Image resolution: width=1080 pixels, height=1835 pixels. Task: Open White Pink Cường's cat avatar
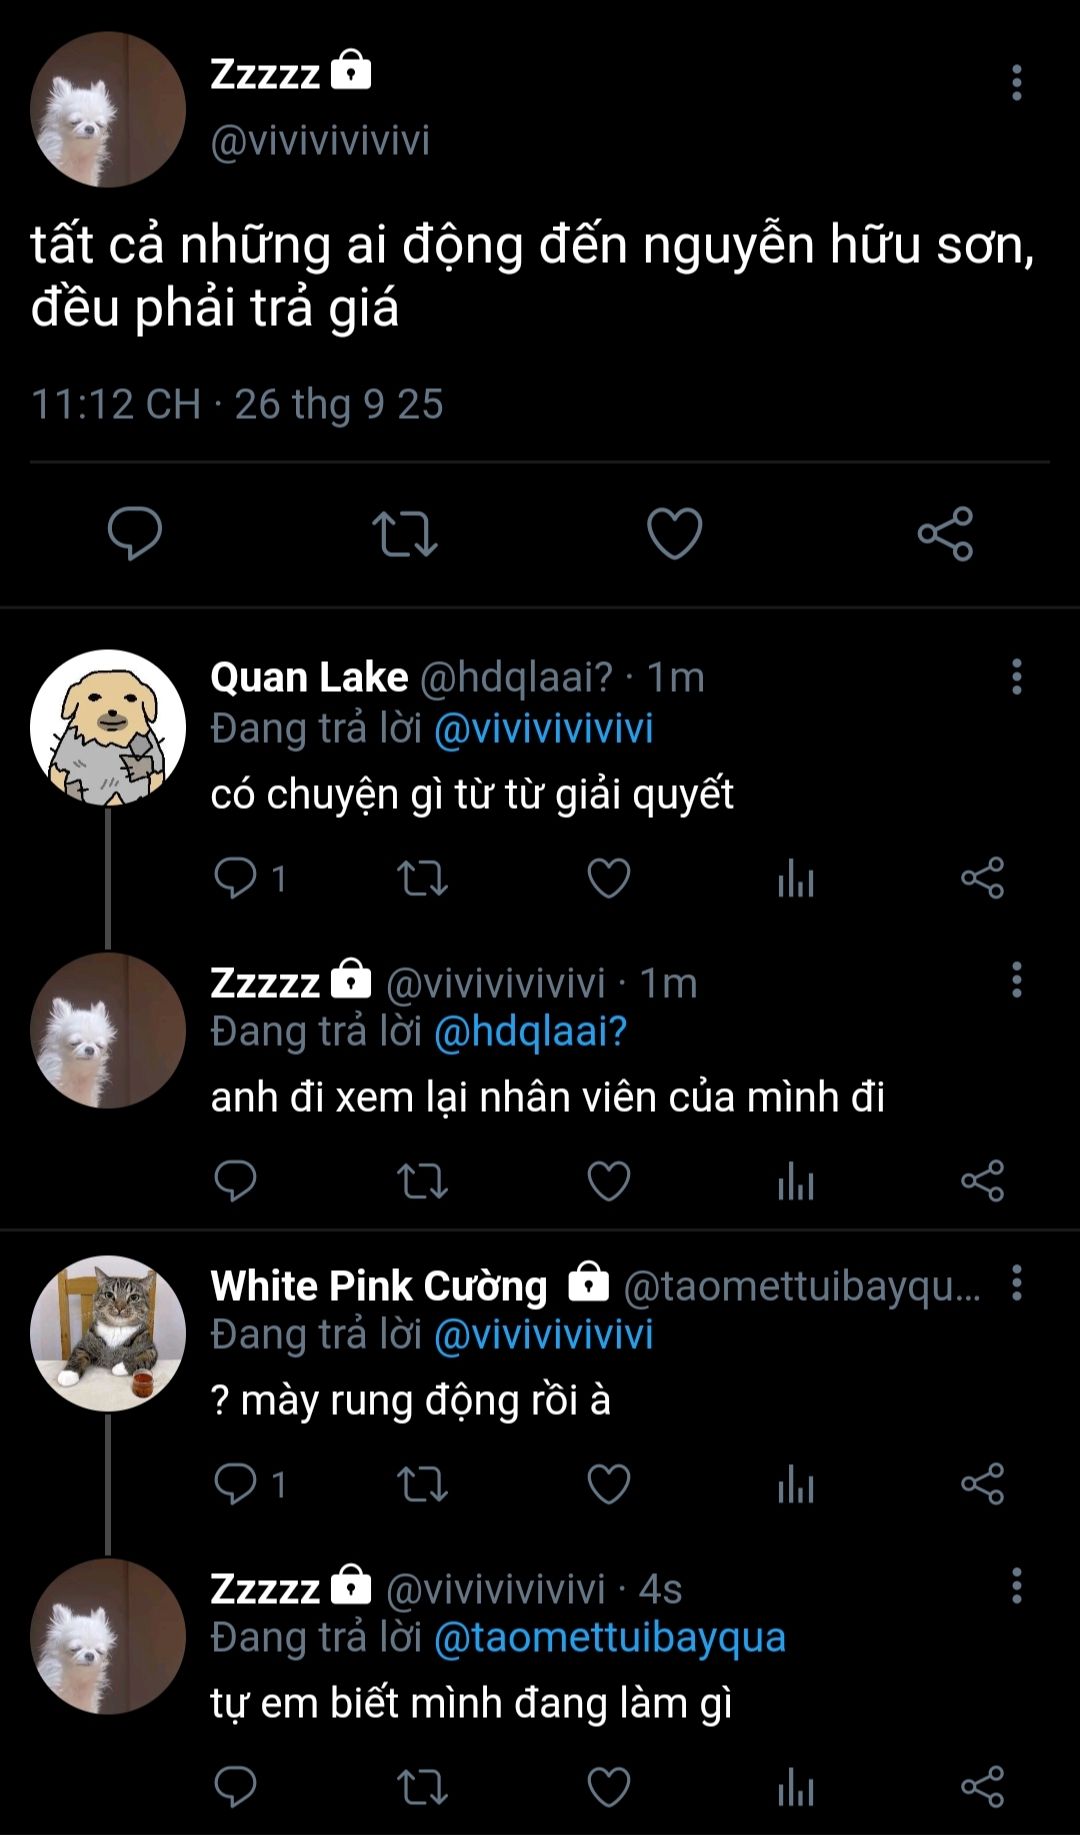108,1333
